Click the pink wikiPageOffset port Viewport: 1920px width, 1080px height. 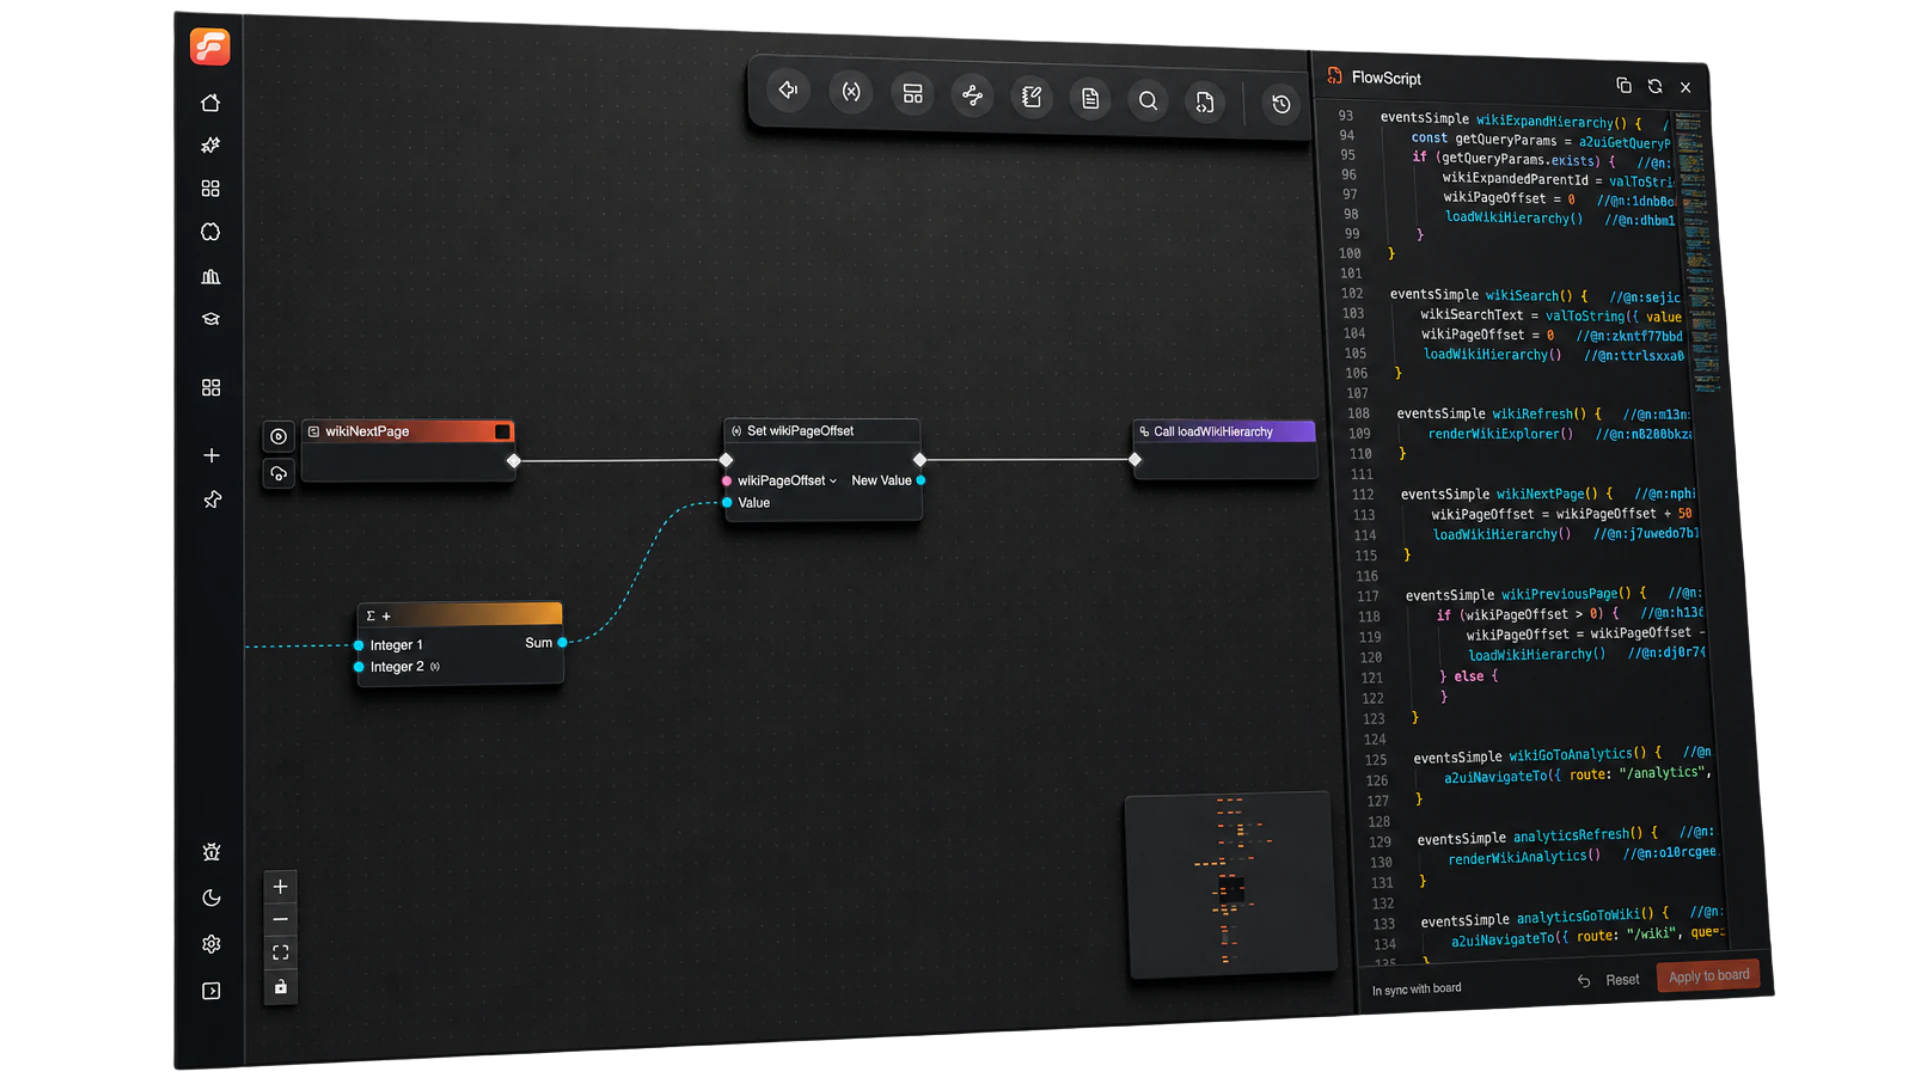(727, 481)
